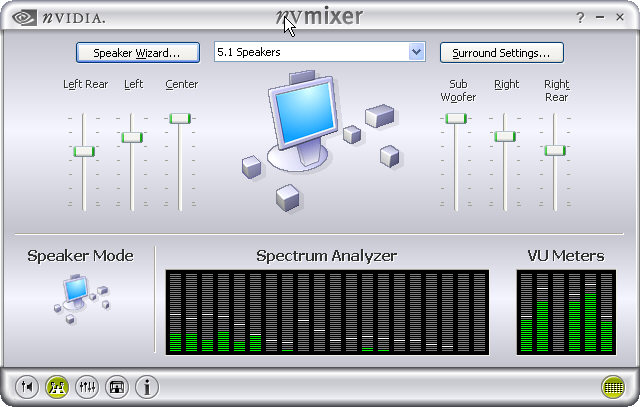Click the VU Meters display
The image size is (640, 407).
pos(566,312)
